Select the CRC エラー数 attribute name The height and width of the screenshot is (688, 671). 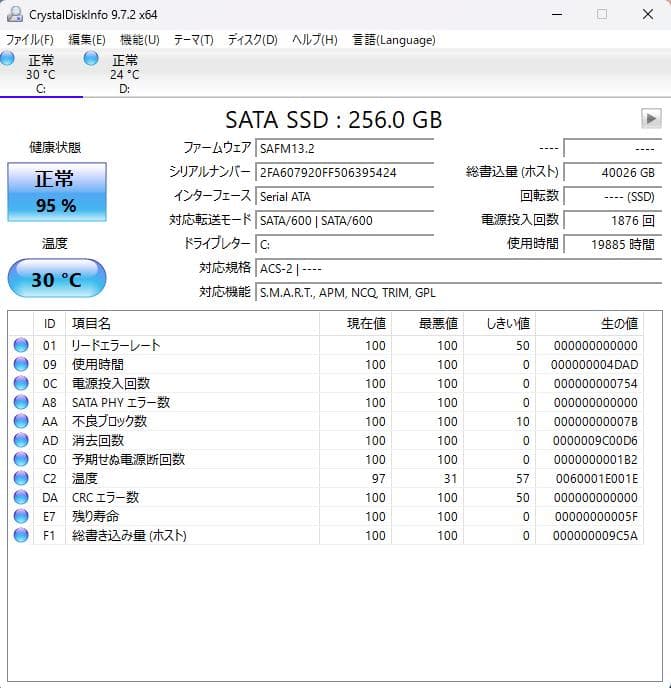[x=105, y=497]
